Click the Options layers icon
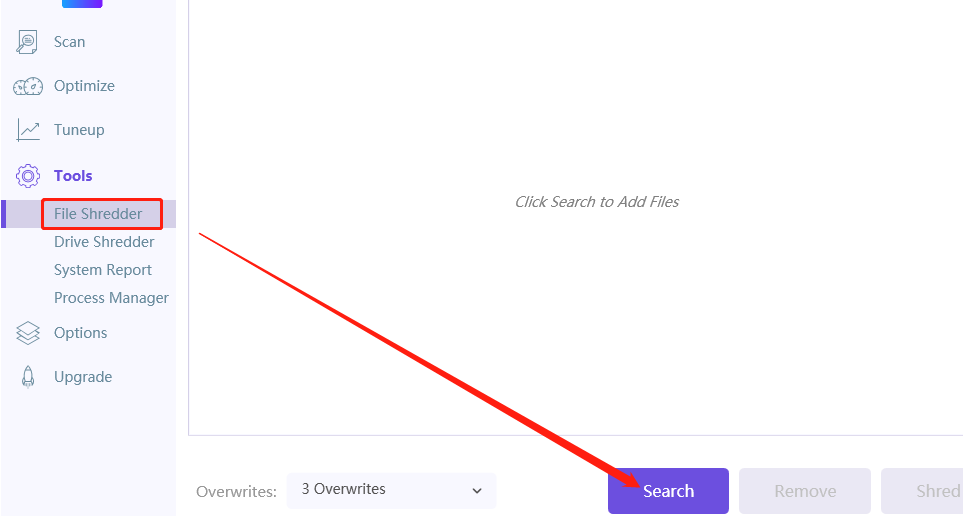 [x=27, y=333]
